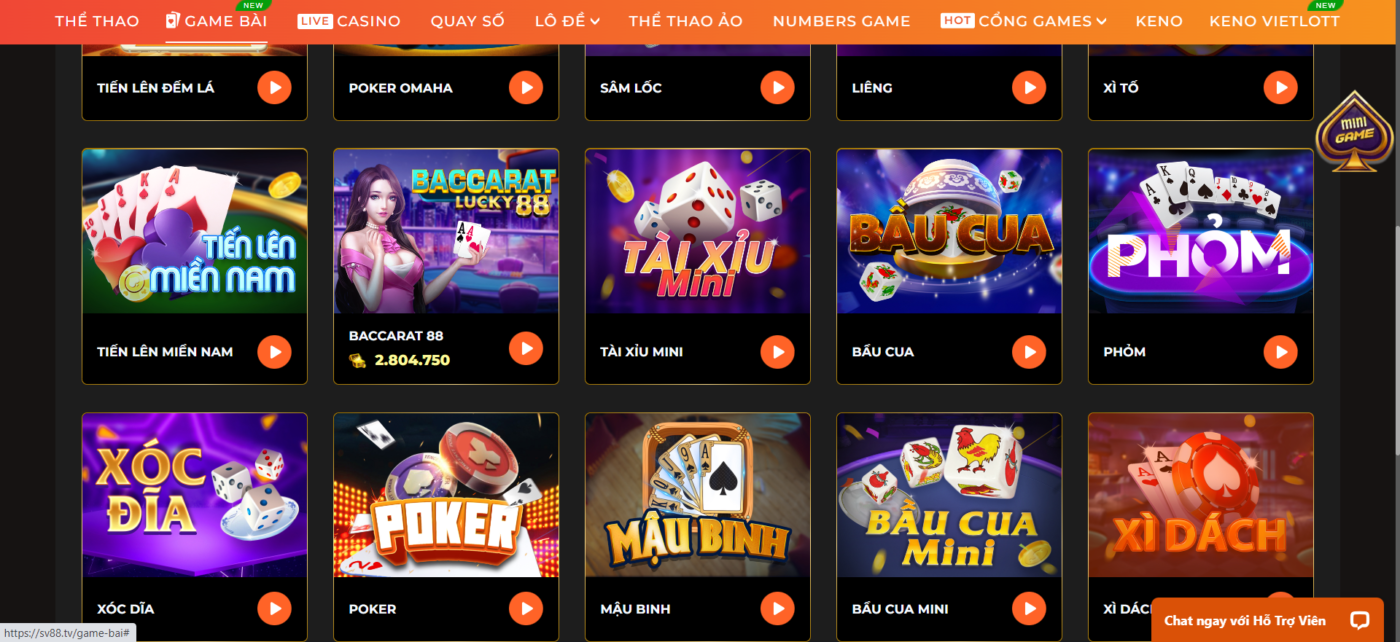Click play button for Baccarat 88
1400x642 pixels.
(x=526, y=348)
